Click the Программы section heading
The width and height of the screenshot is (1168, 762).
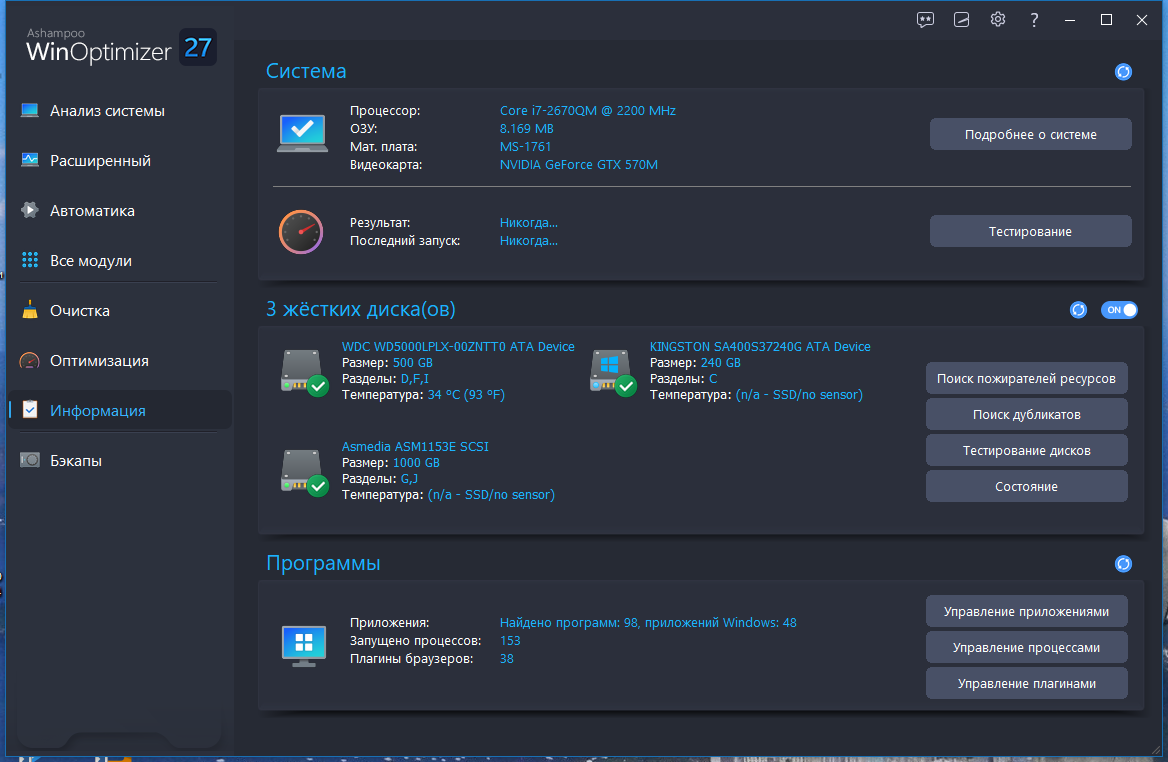click(x=323, y=563)
